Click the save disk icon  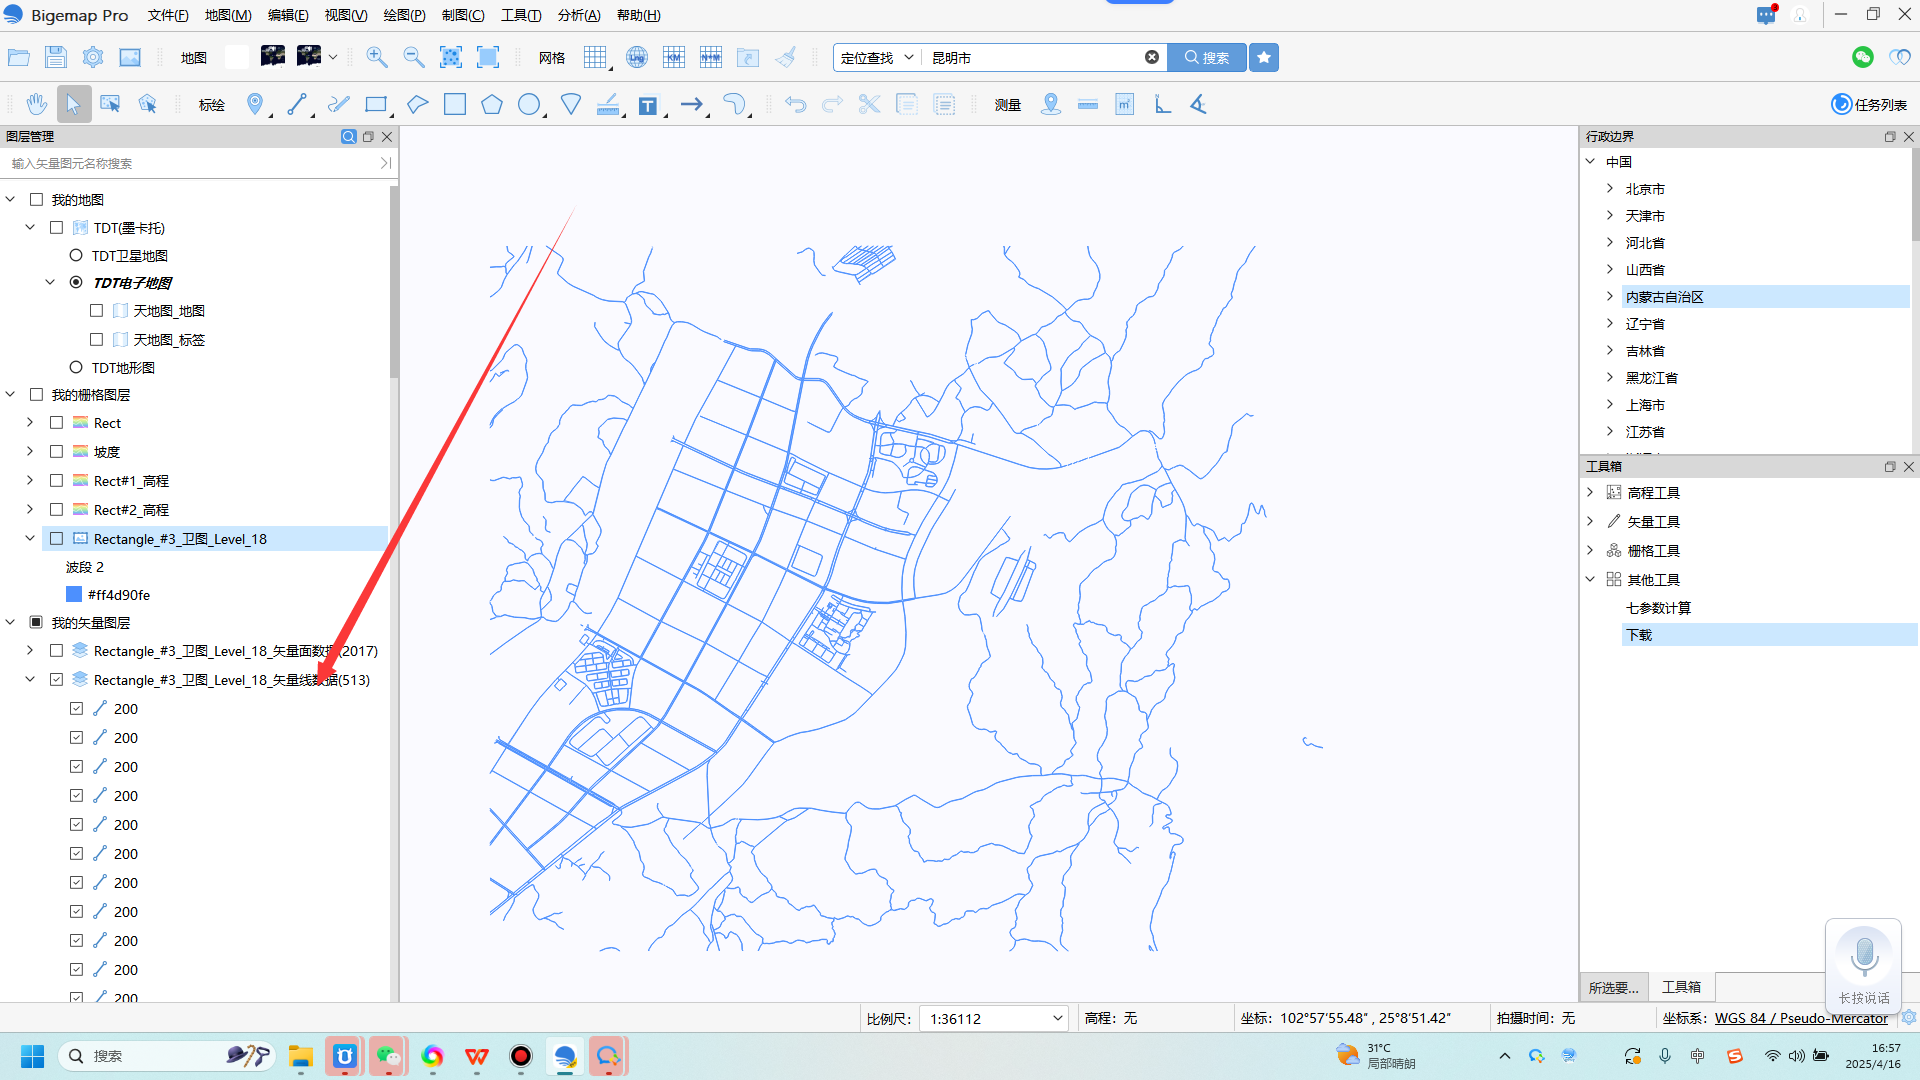click(x=56, y=57)
